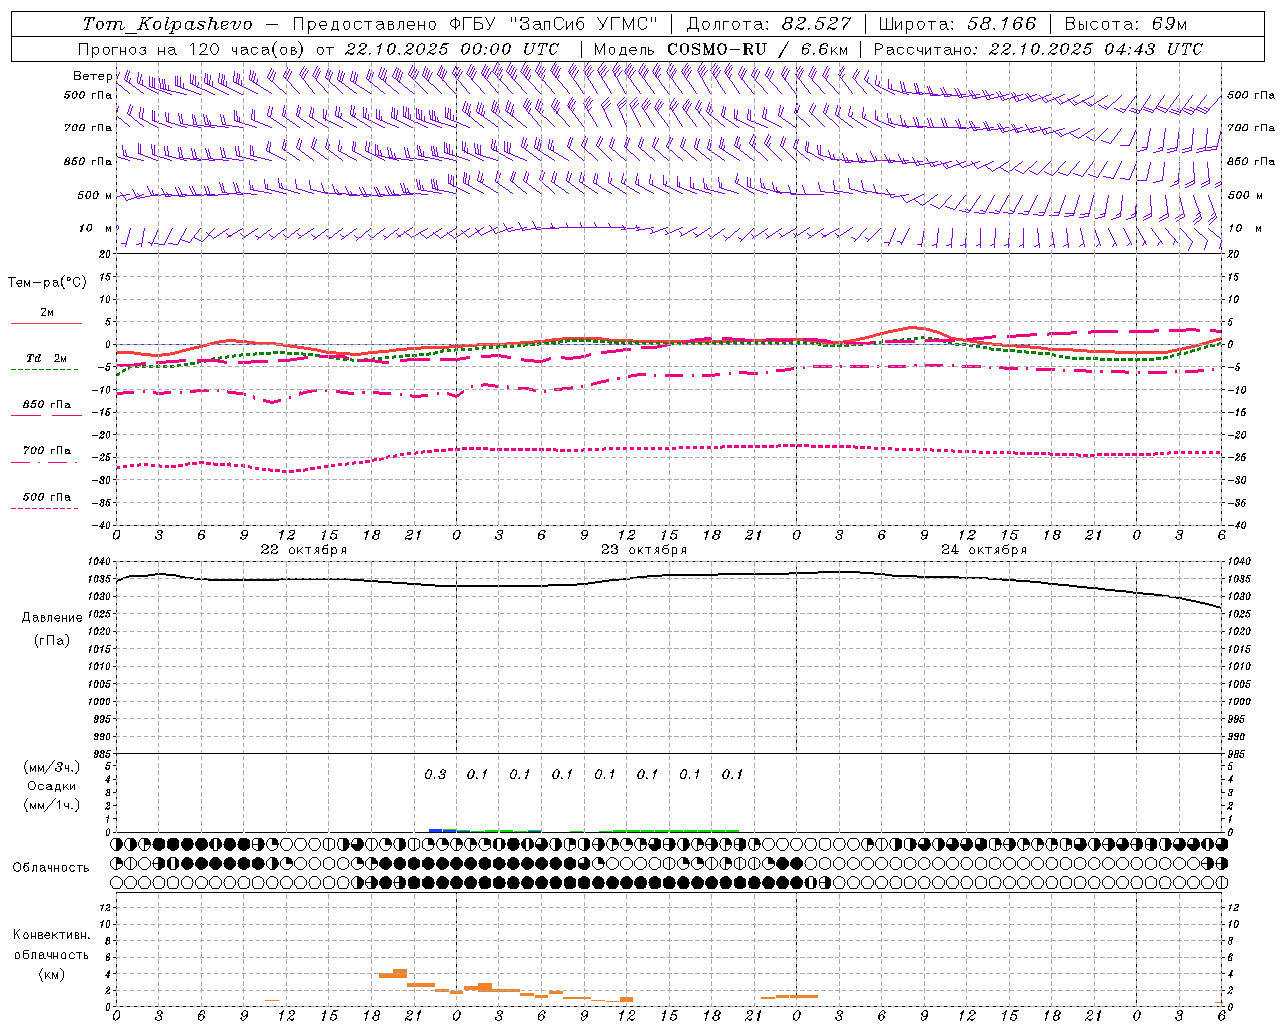Click the 0.3 precipitation amount value
The image size is (1280, 1024).
pyautogui.click(x=435, y=774)
